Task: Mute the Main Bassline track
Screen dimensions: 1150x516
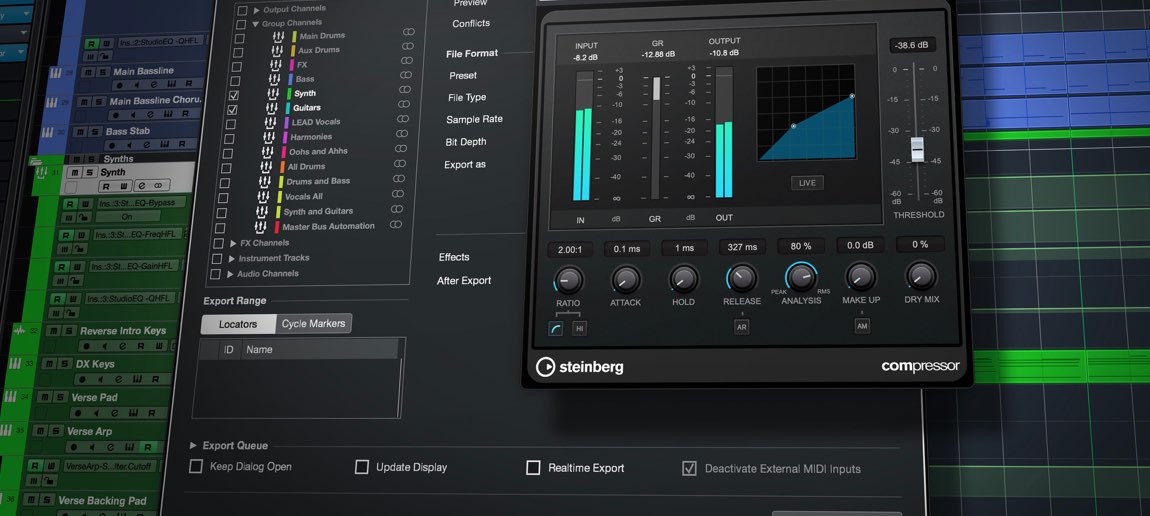Action: point(88,72)
